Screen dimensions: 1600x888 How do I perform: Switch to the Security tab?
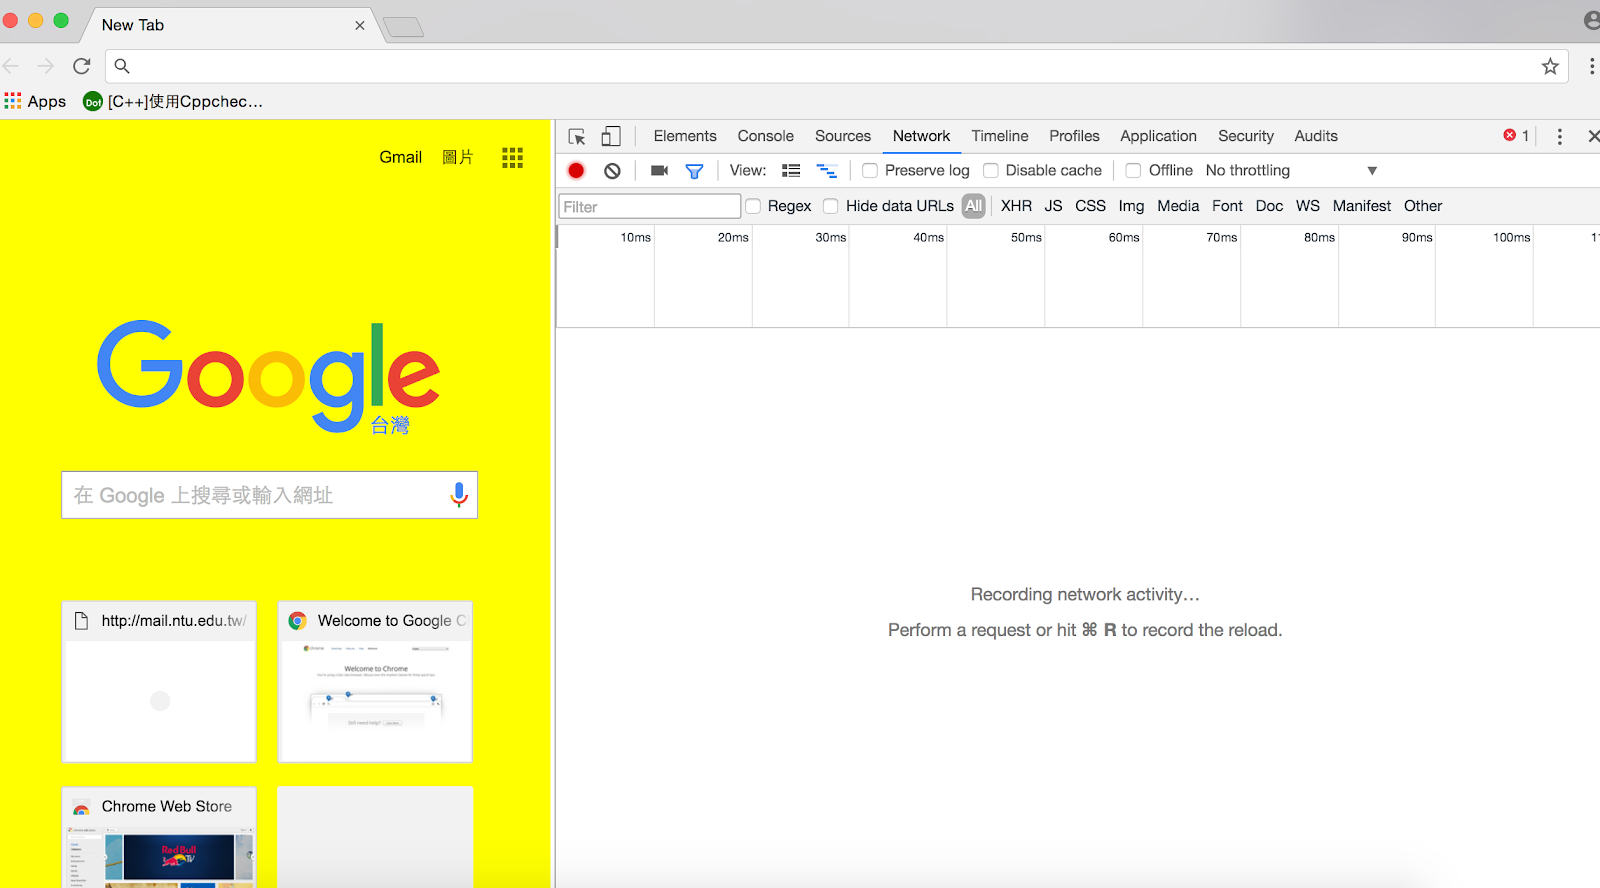tap(1246, 136)
